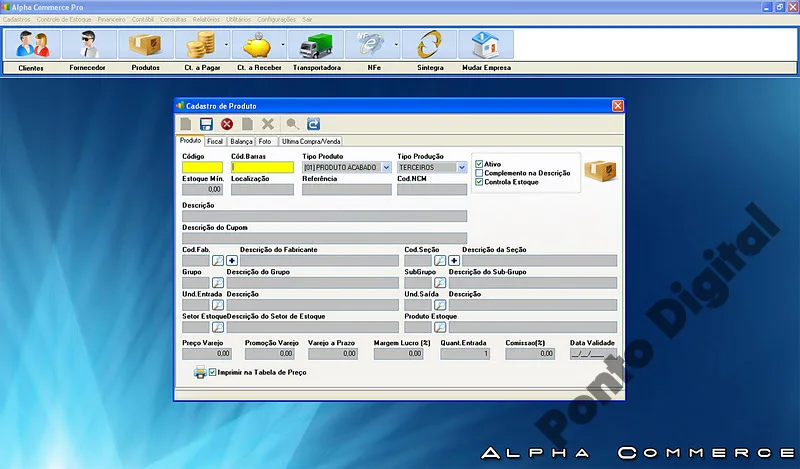
Task: Switch to the Foto tab
Action: (265, 141)
